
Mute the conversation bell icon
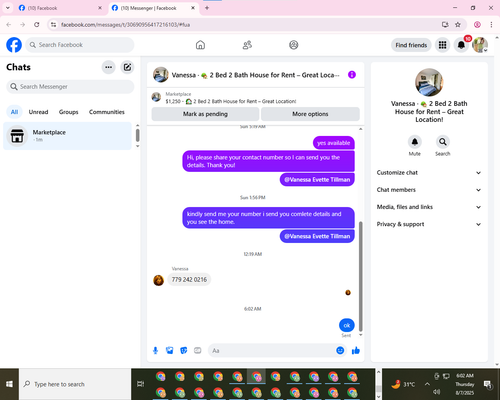click(x=415, y=142)
